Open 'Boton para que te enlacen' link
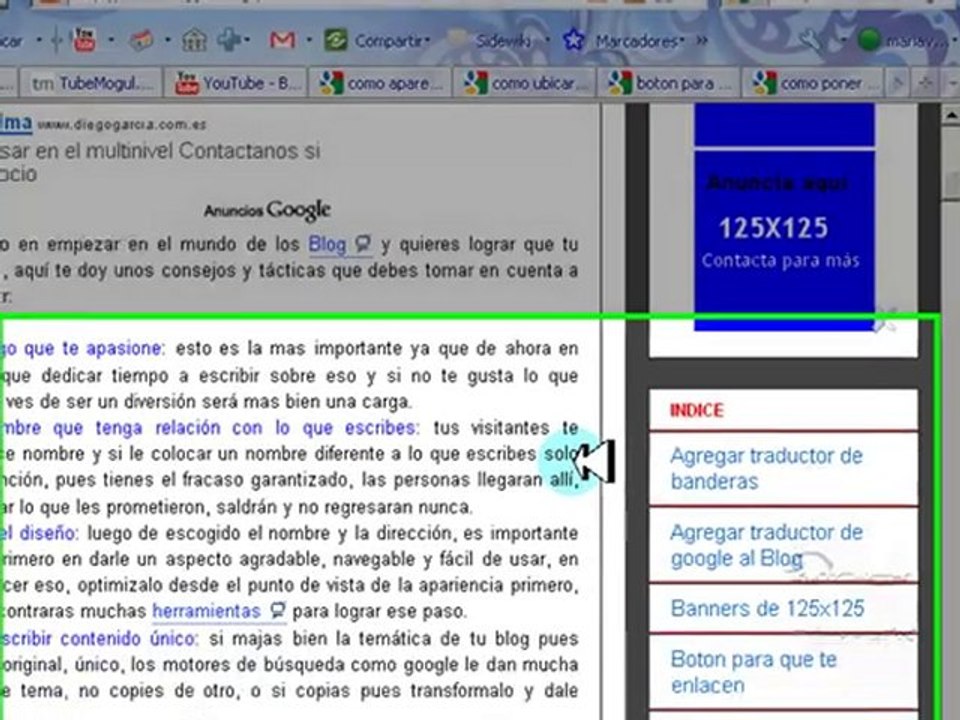The width and height of the screenshot is (960, 720). pos(754,672)
